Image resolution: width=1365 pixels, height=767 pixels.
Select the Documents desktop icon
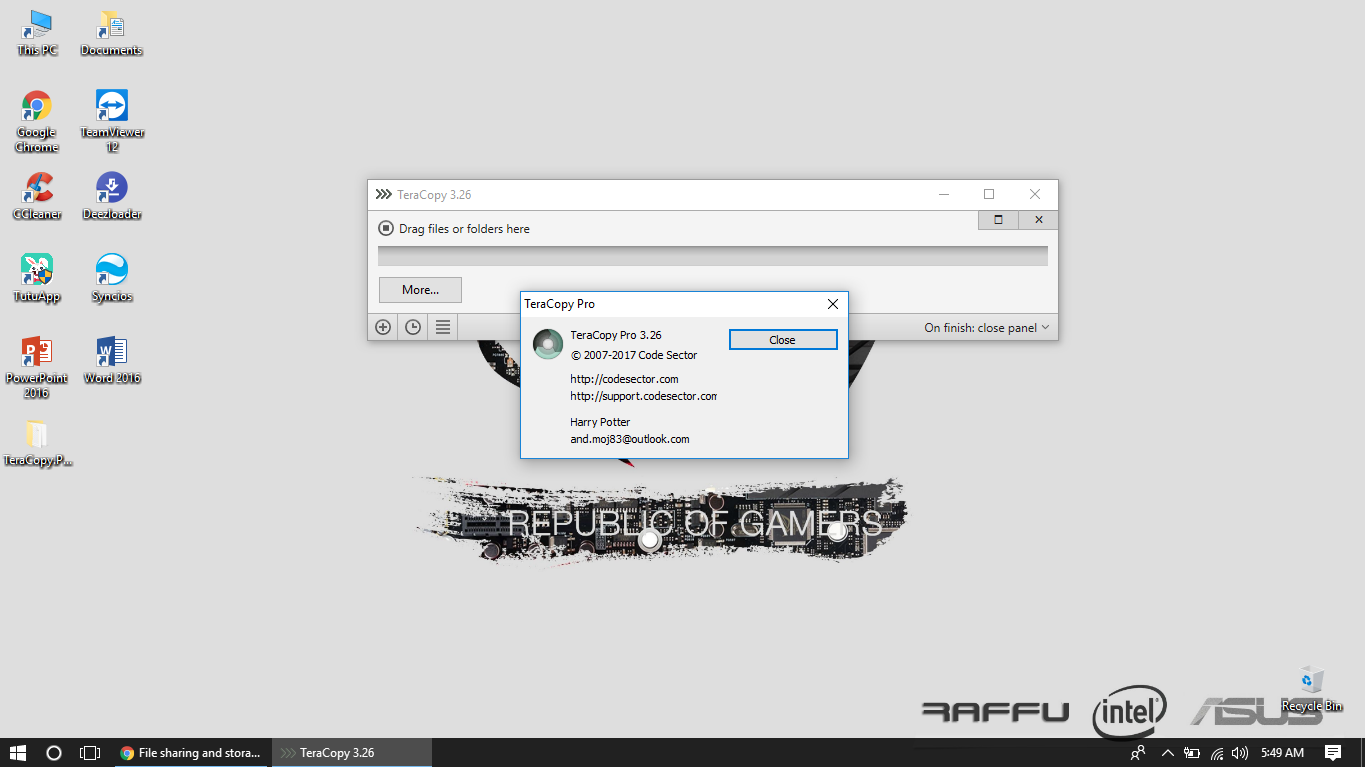pyautogui.click(x=112, y=33)
